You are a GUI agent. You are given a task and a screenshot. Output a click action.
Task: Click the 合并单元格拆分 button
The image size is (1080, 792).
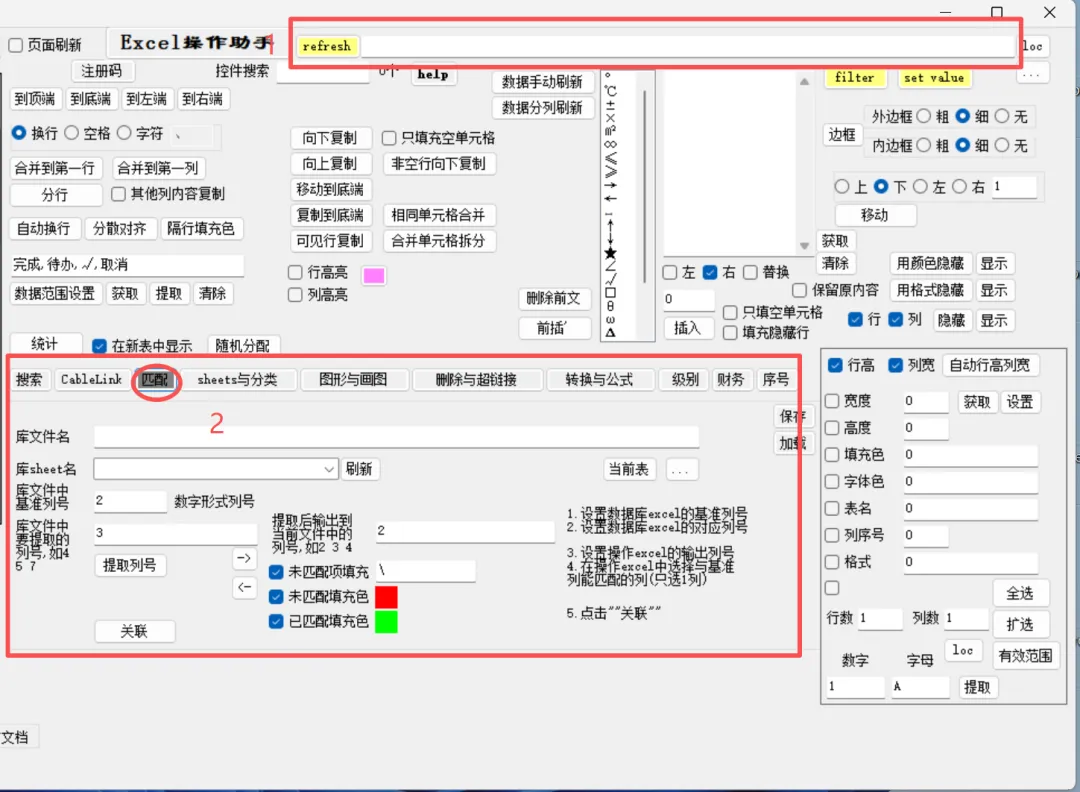point(438,241)
